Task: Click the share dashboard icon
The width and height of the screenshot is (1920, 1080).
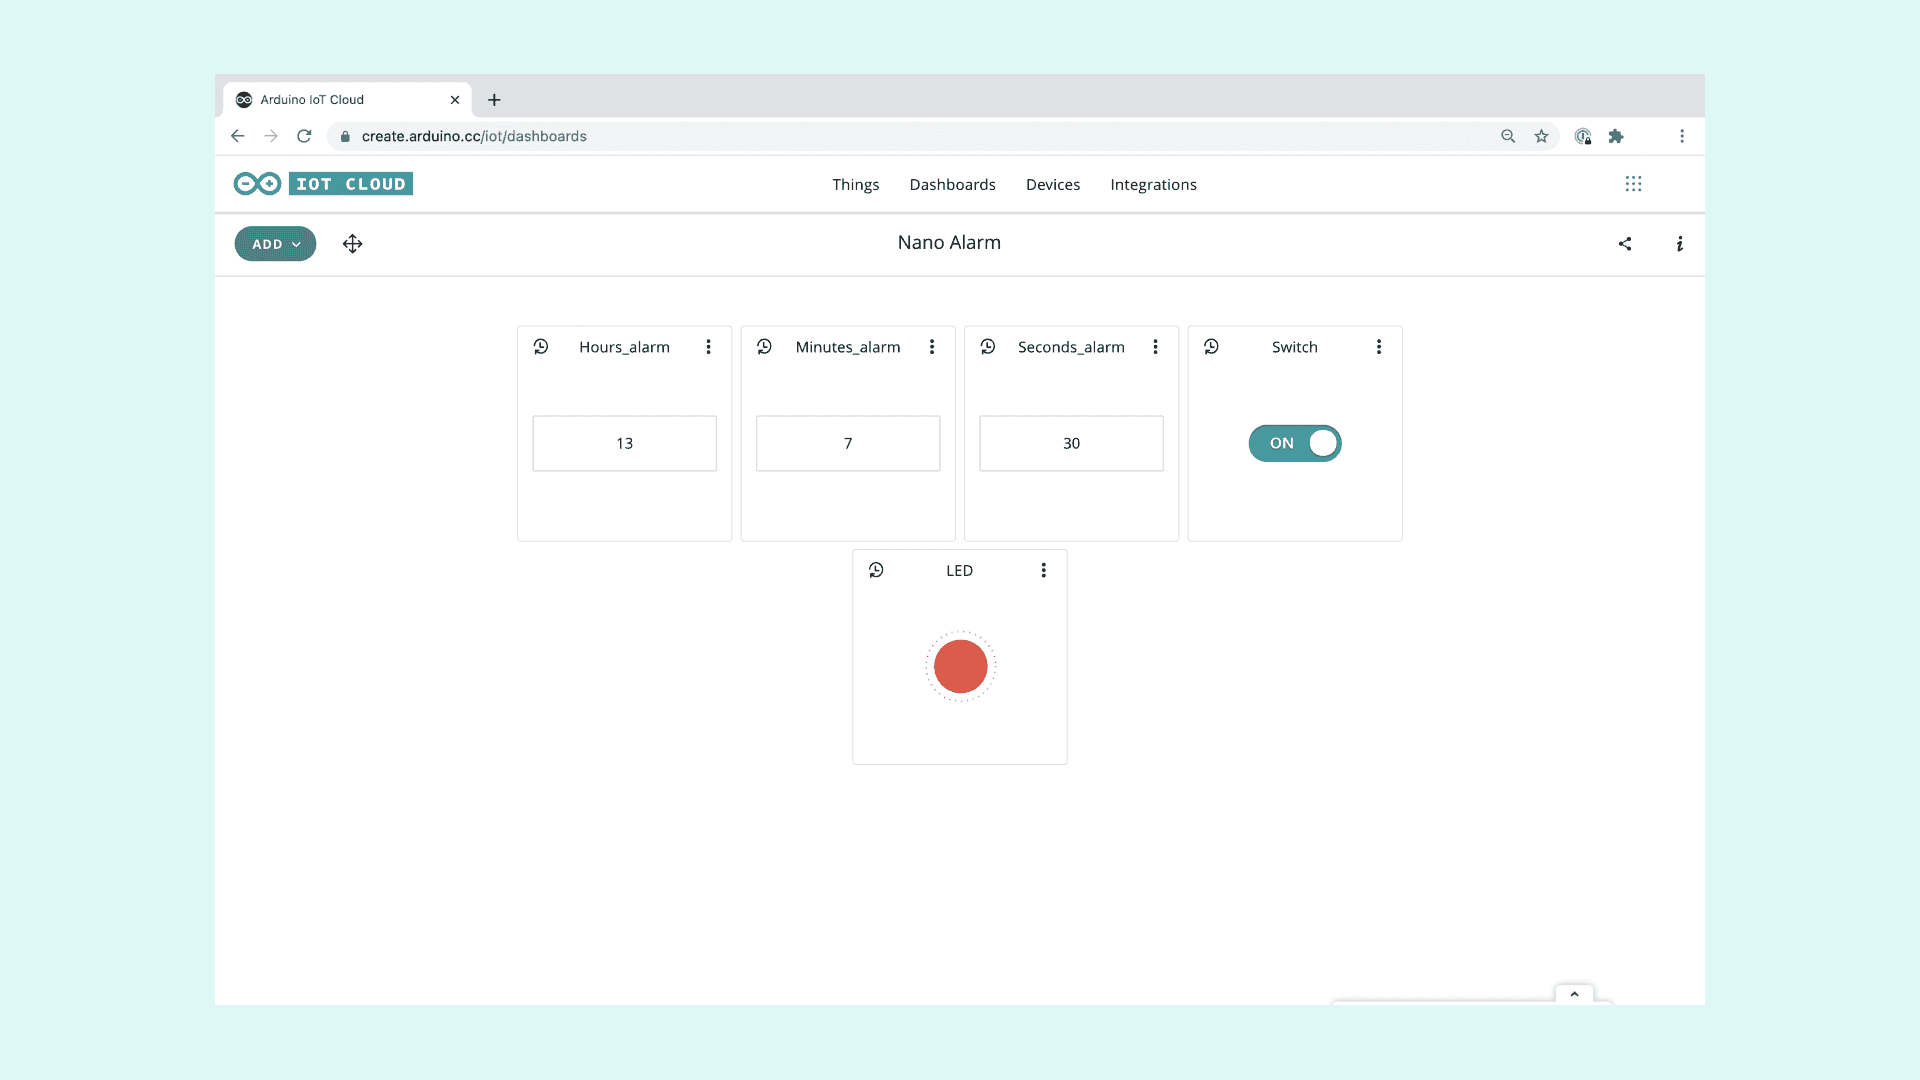Action: [x=1625, y=244]
